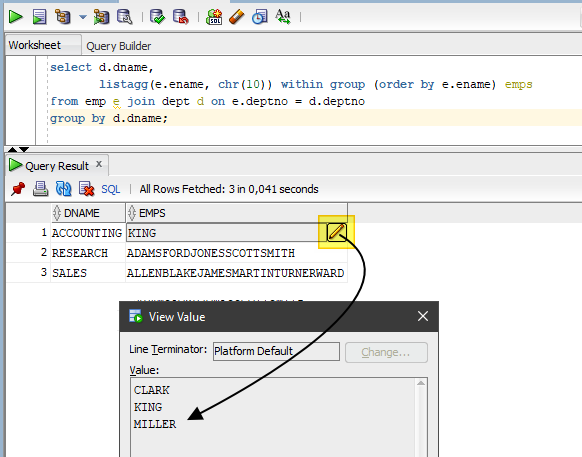
Task: Click inside the Value text area
Action: [273, 418]
